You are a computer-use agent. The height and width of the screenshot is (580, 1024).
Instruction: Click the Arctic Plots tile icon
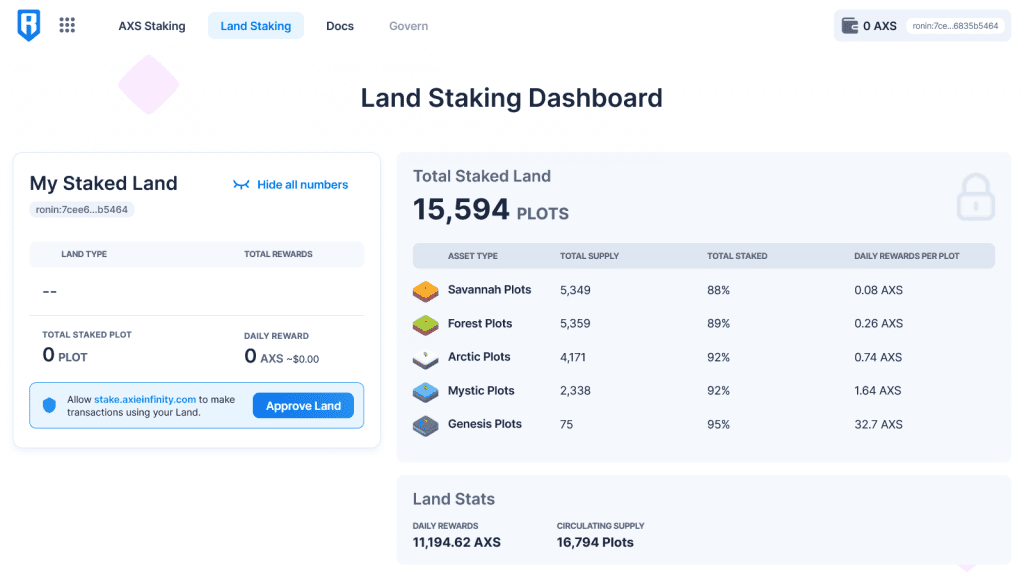tap(426, 358)
